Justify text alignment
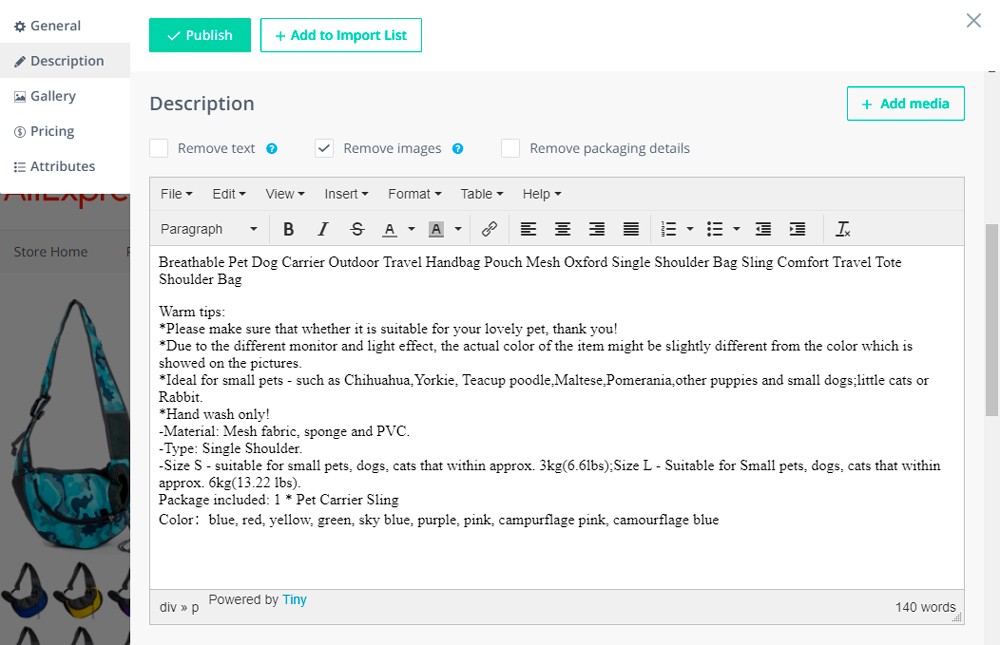Viewport: 1000px width, 645px height. (x=631, y=229)
